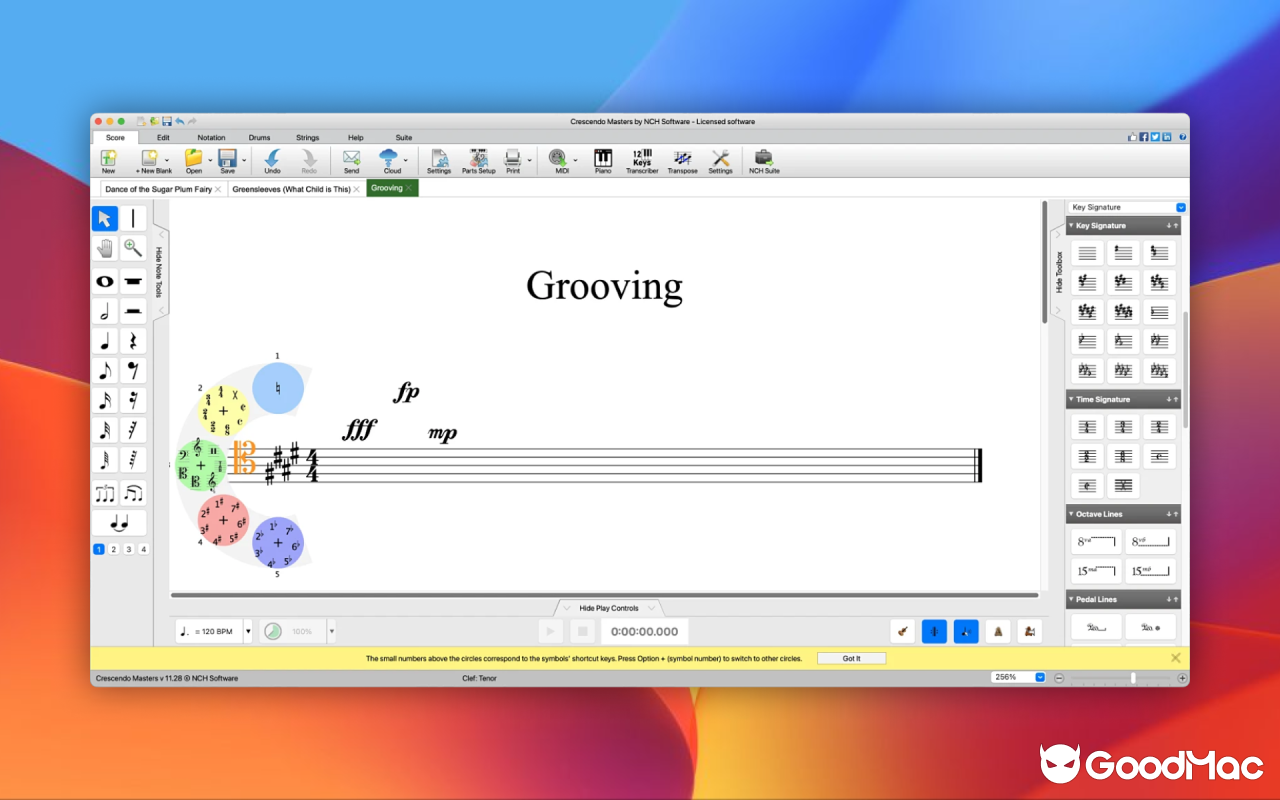Select the triplet notes tool
Image resolution: width=1280 pixels, height=800 pixels.
104,492
